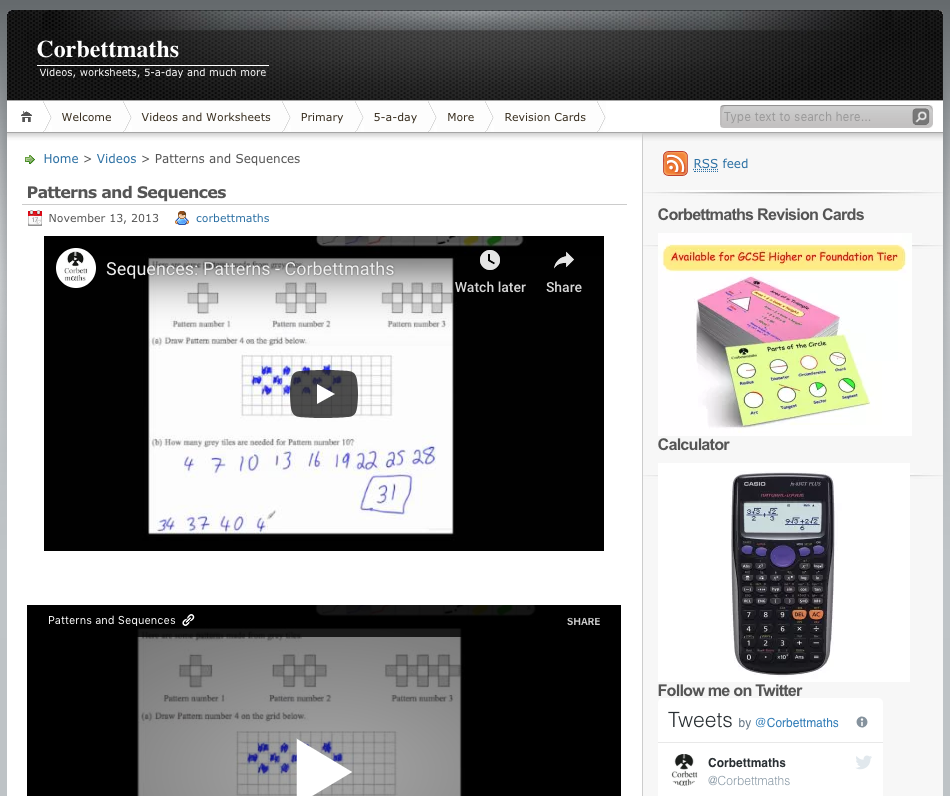This screenshot has height=796, width=950.
Task: Click the Videos breadcrumb link
Action: 116,158
